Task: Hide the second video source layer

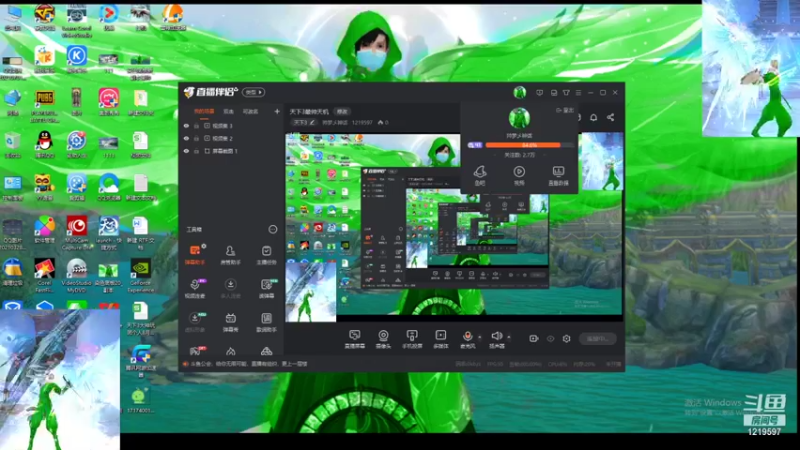Action: point(186,138)
